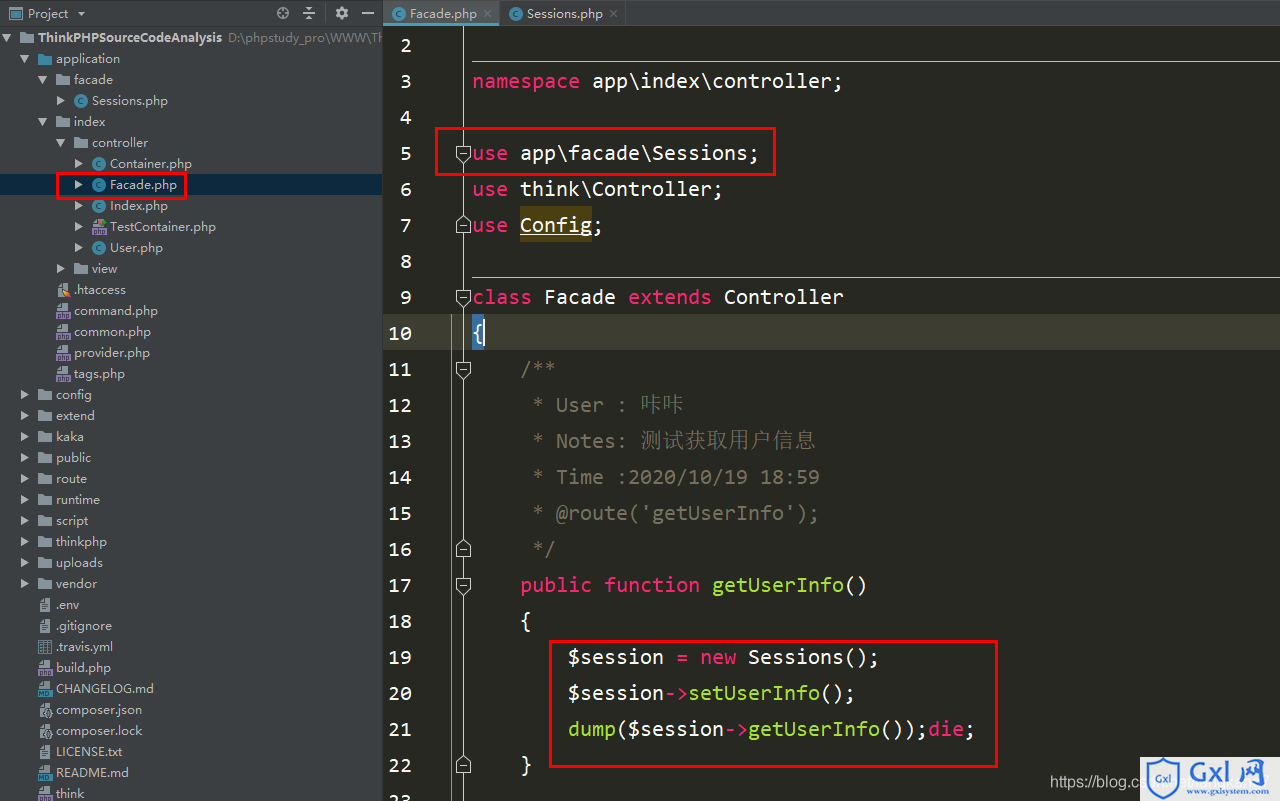Click the extend folder icon
The width and height of the screenshot is (1280, 801).
(45, 416)
